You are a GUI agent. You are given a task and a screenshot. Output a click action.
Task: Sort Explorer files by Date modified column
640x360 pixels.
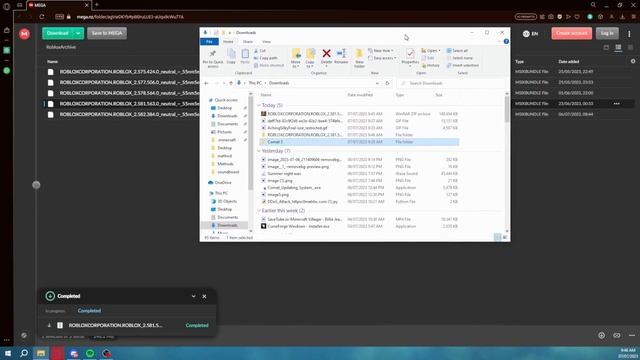click(x=360, y=95)
